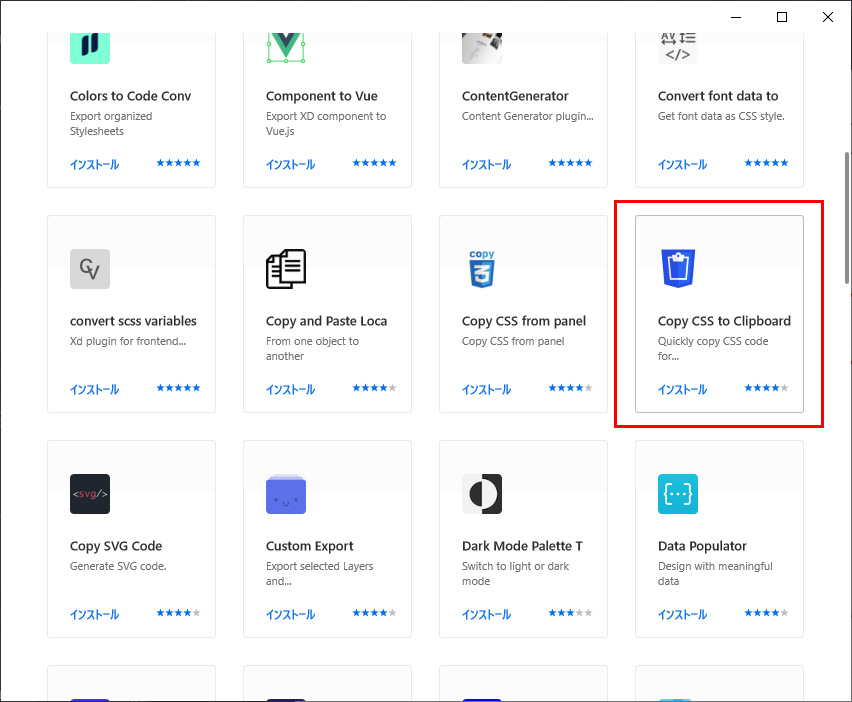Open the Copy SVG Code title

(116, 546)
